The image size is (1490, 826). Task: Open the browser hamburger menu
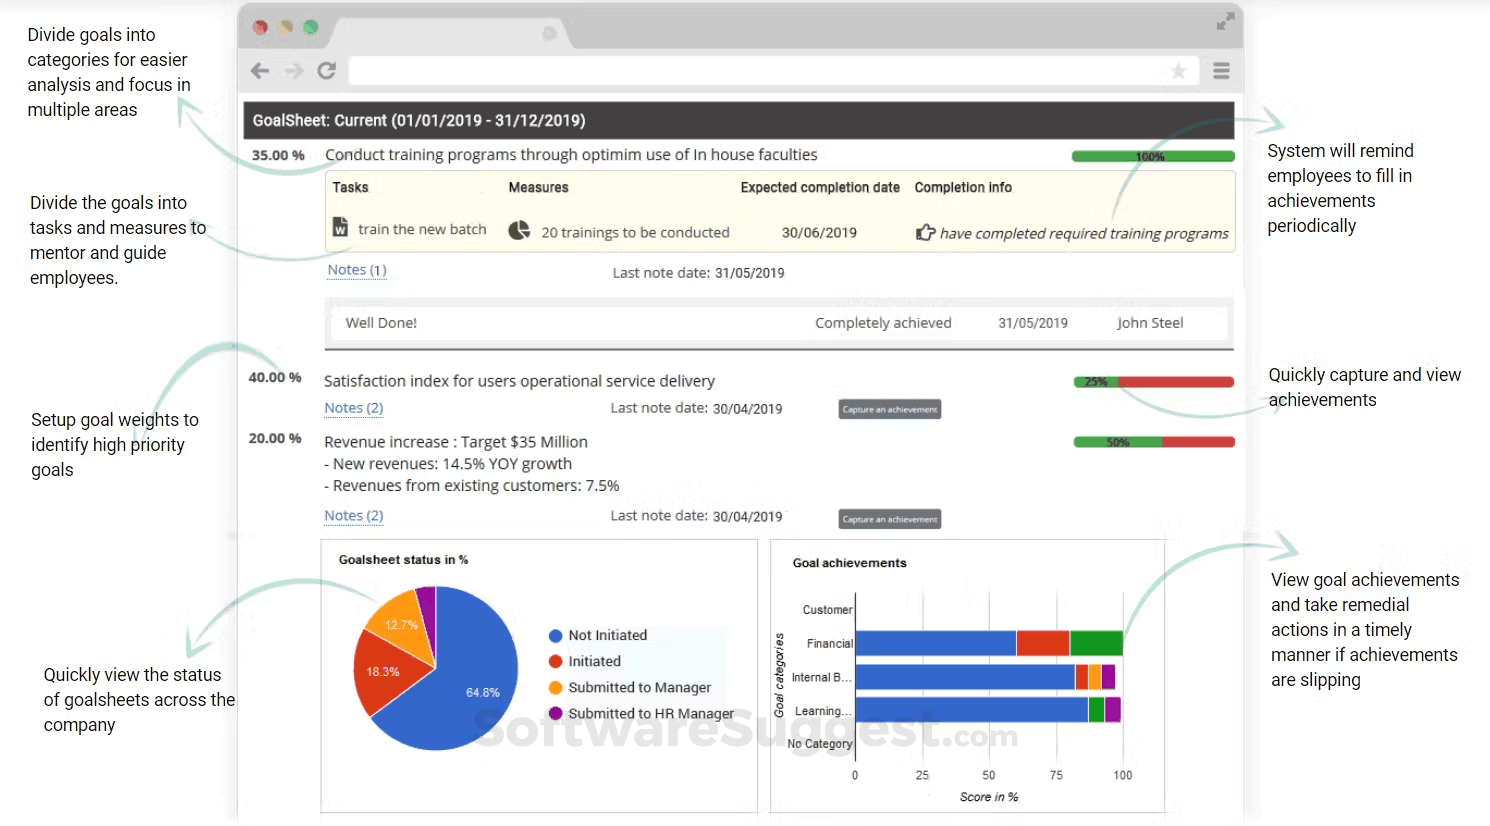click(x=1221, y=71)
